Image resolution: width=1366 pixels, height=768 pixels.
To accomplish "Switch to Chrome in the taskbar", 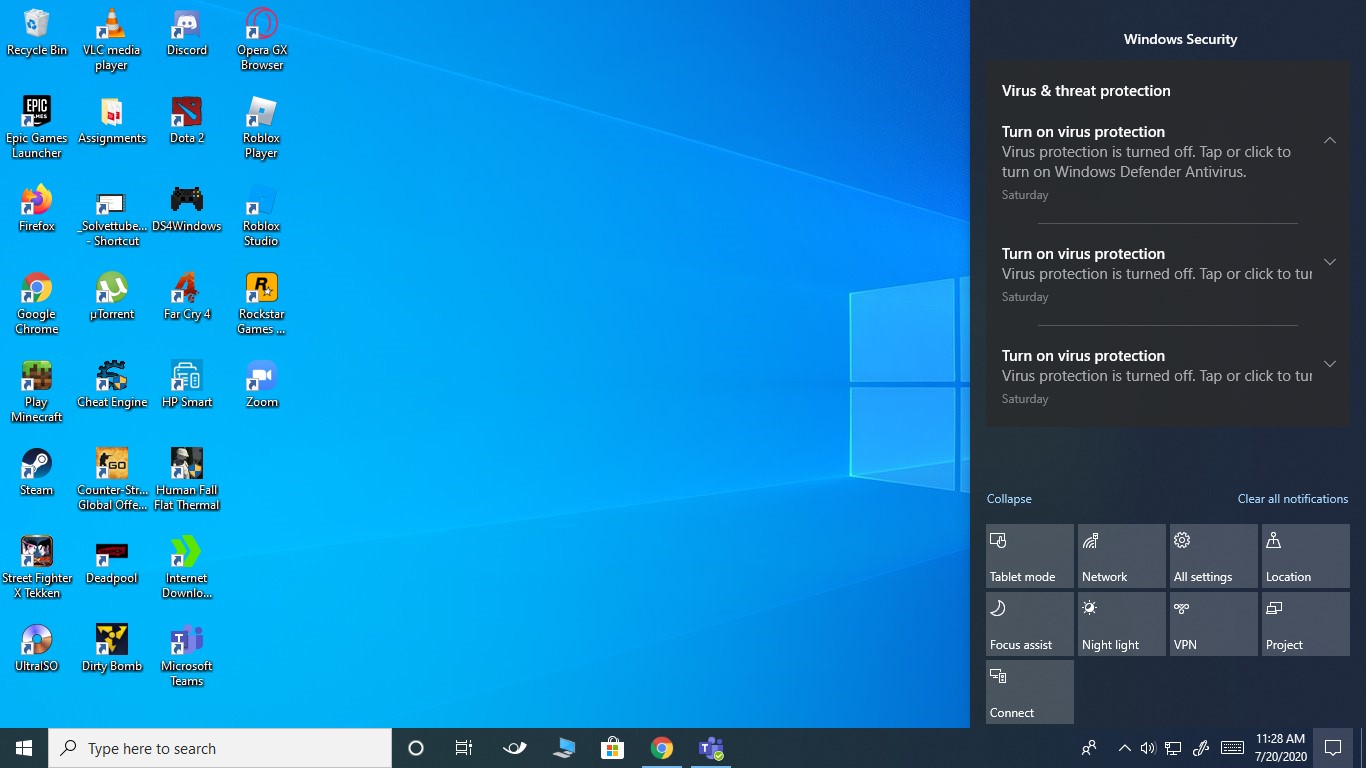I will coord(661,748).
